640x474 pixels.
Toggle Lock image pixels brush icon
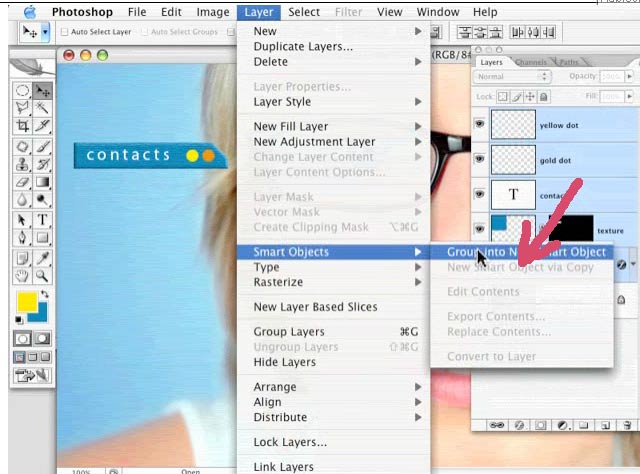pyautogui.click(x=517, y=97)
